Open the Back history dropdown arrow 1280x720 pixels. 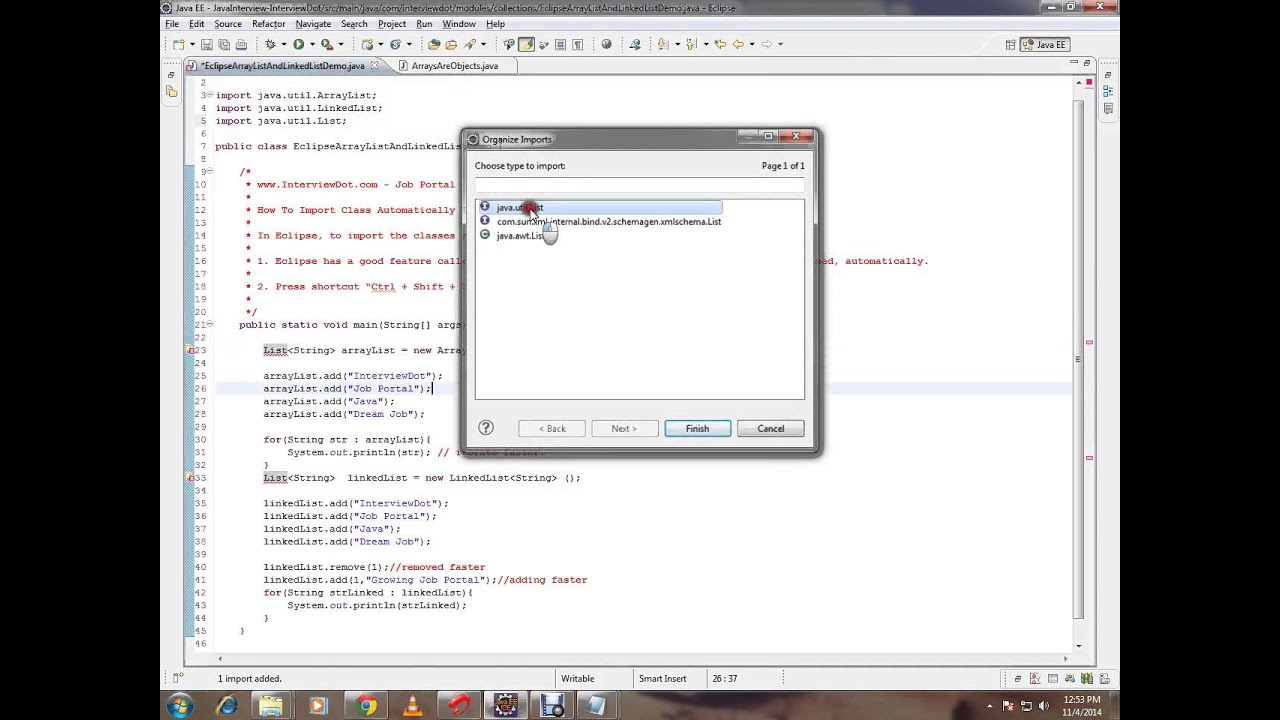click(x=751, y=44)
